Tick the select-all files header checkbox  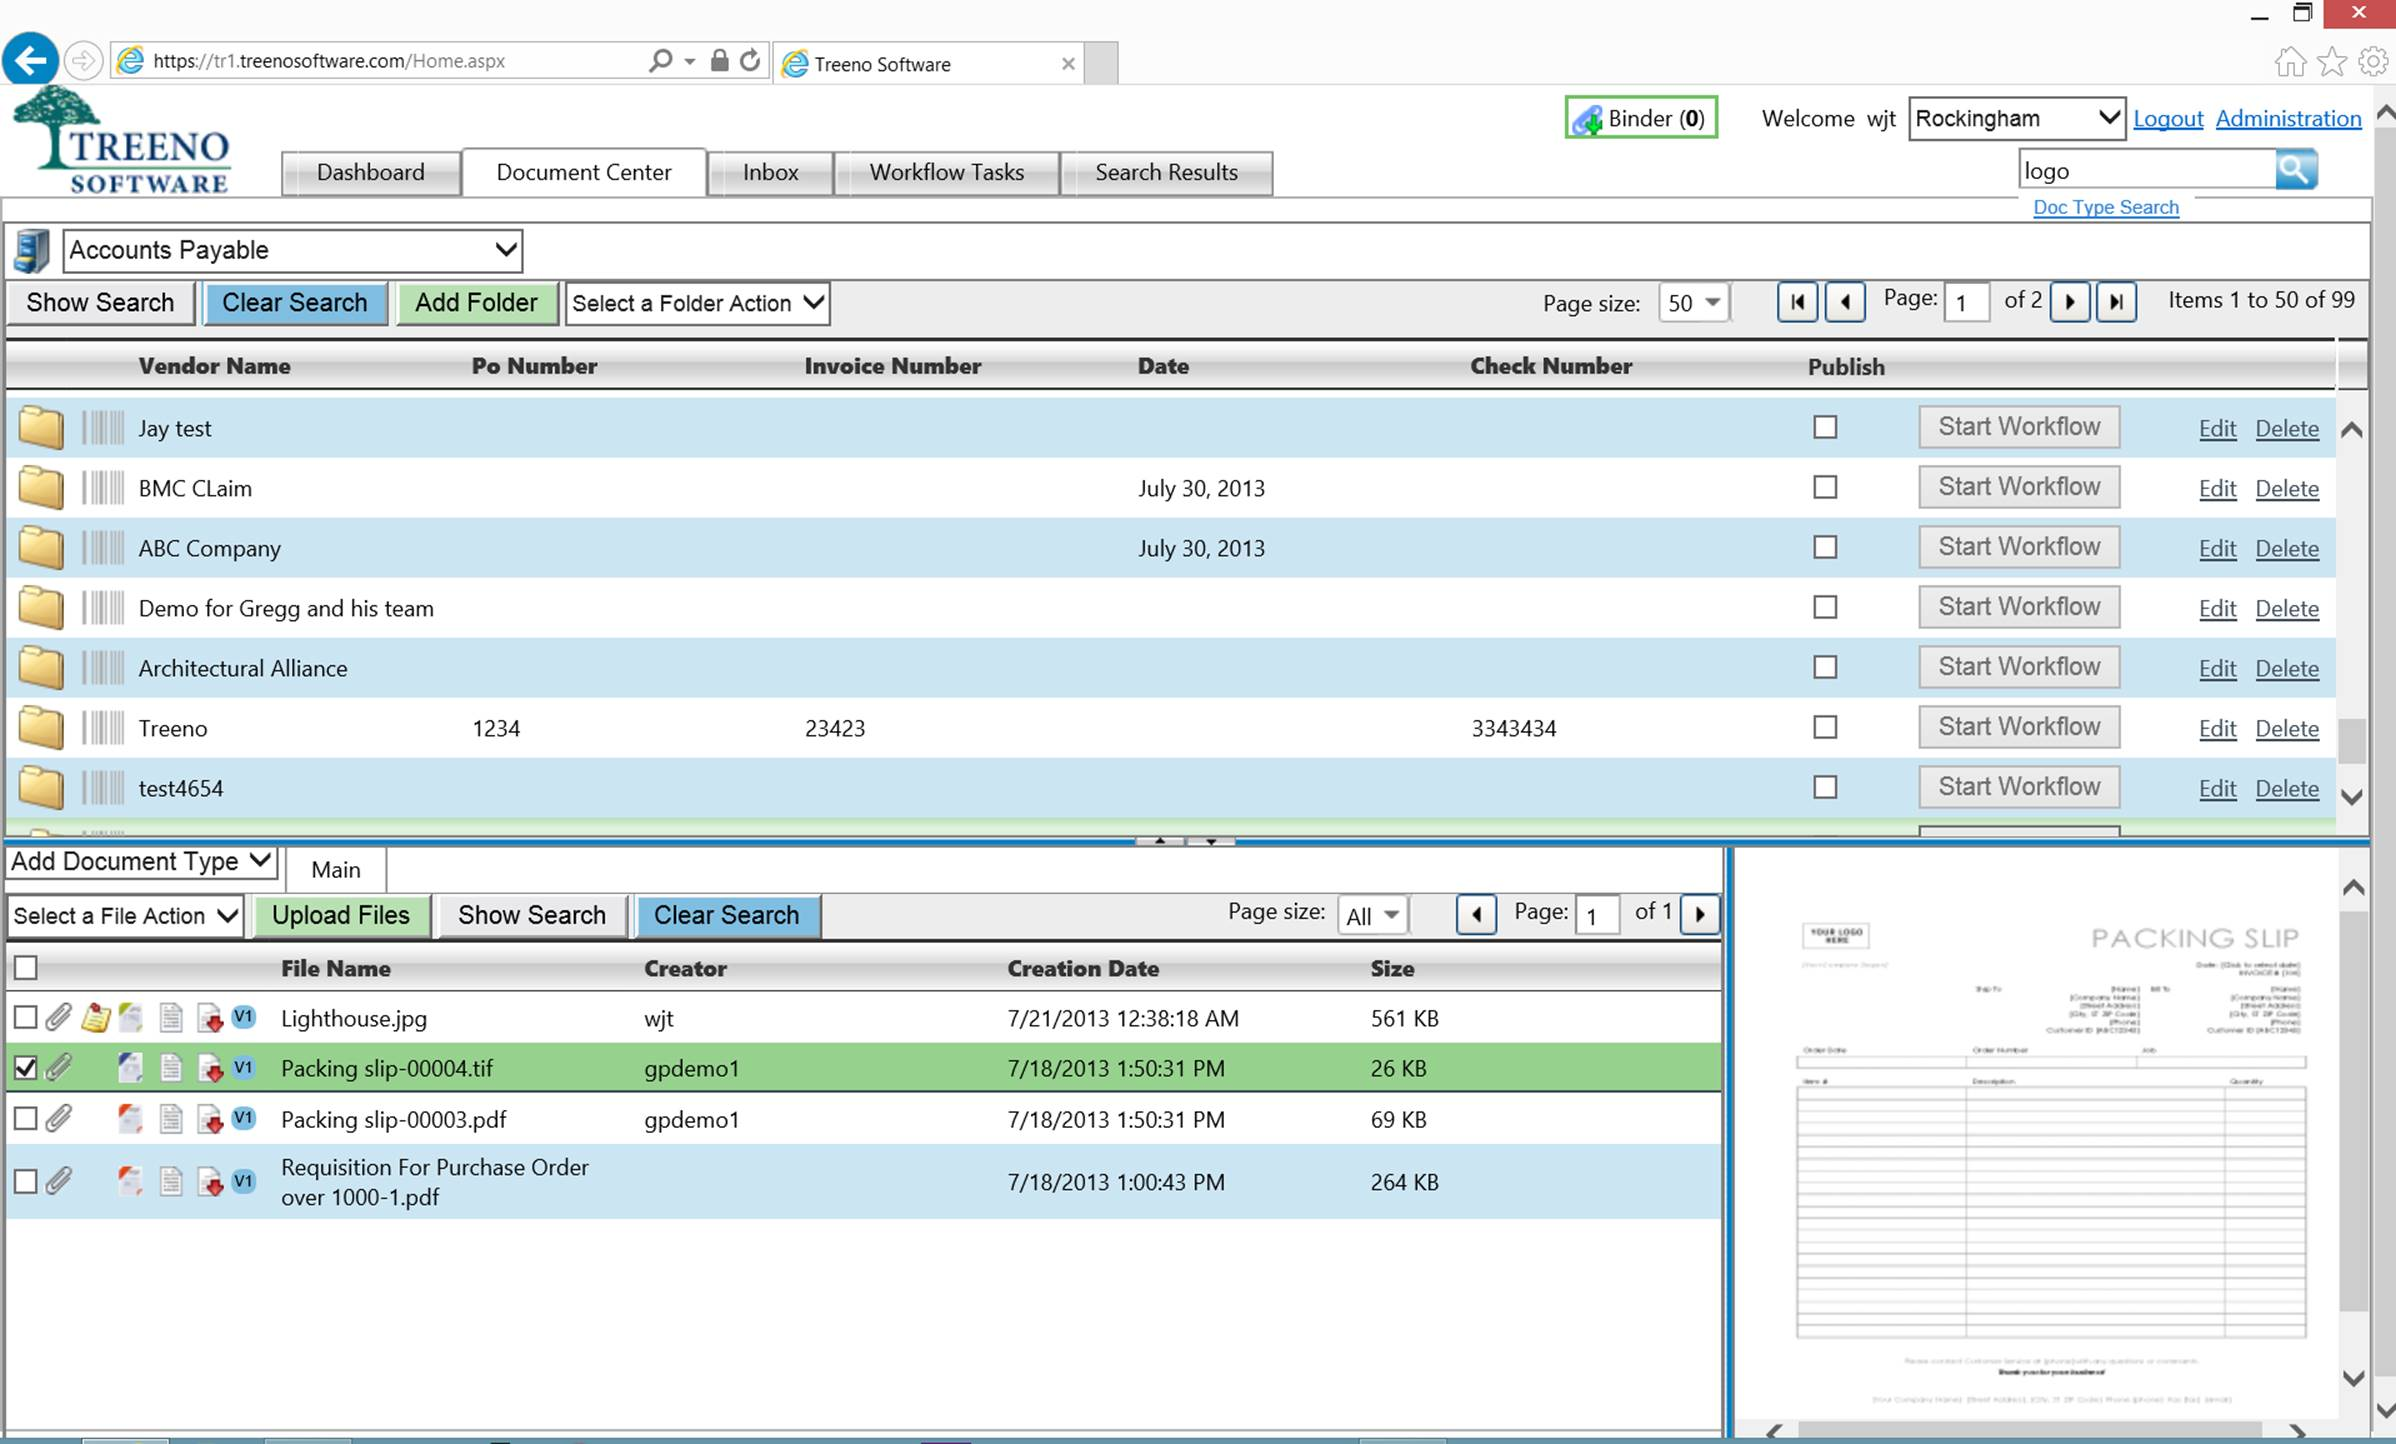click(x=26, y=967)
